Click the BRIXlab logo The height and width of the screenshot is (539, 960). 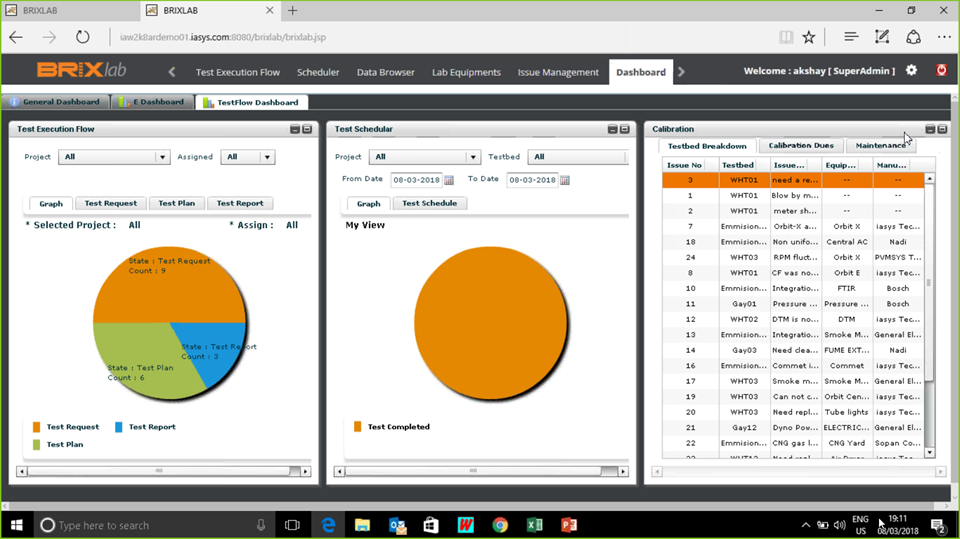(81, 70)
